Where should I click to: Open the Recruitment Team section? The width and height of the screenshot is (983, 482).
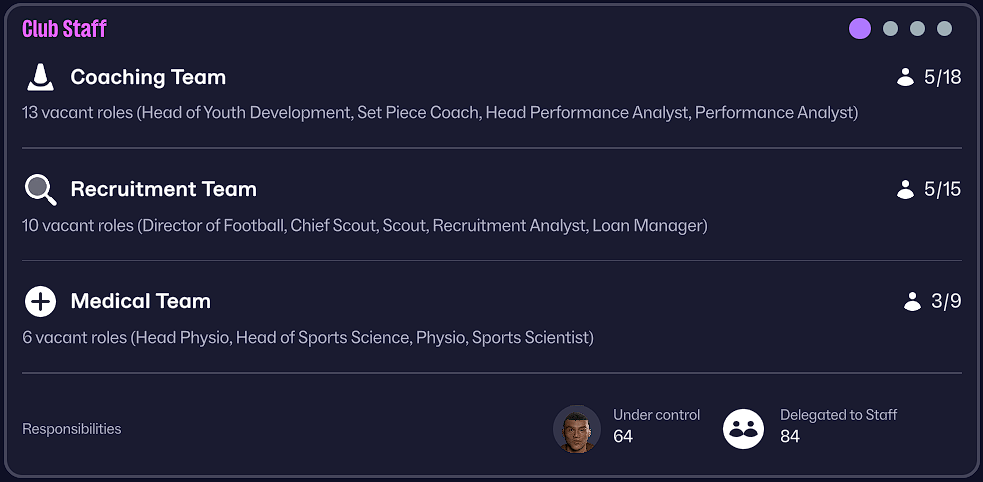[x=163, y=189]
